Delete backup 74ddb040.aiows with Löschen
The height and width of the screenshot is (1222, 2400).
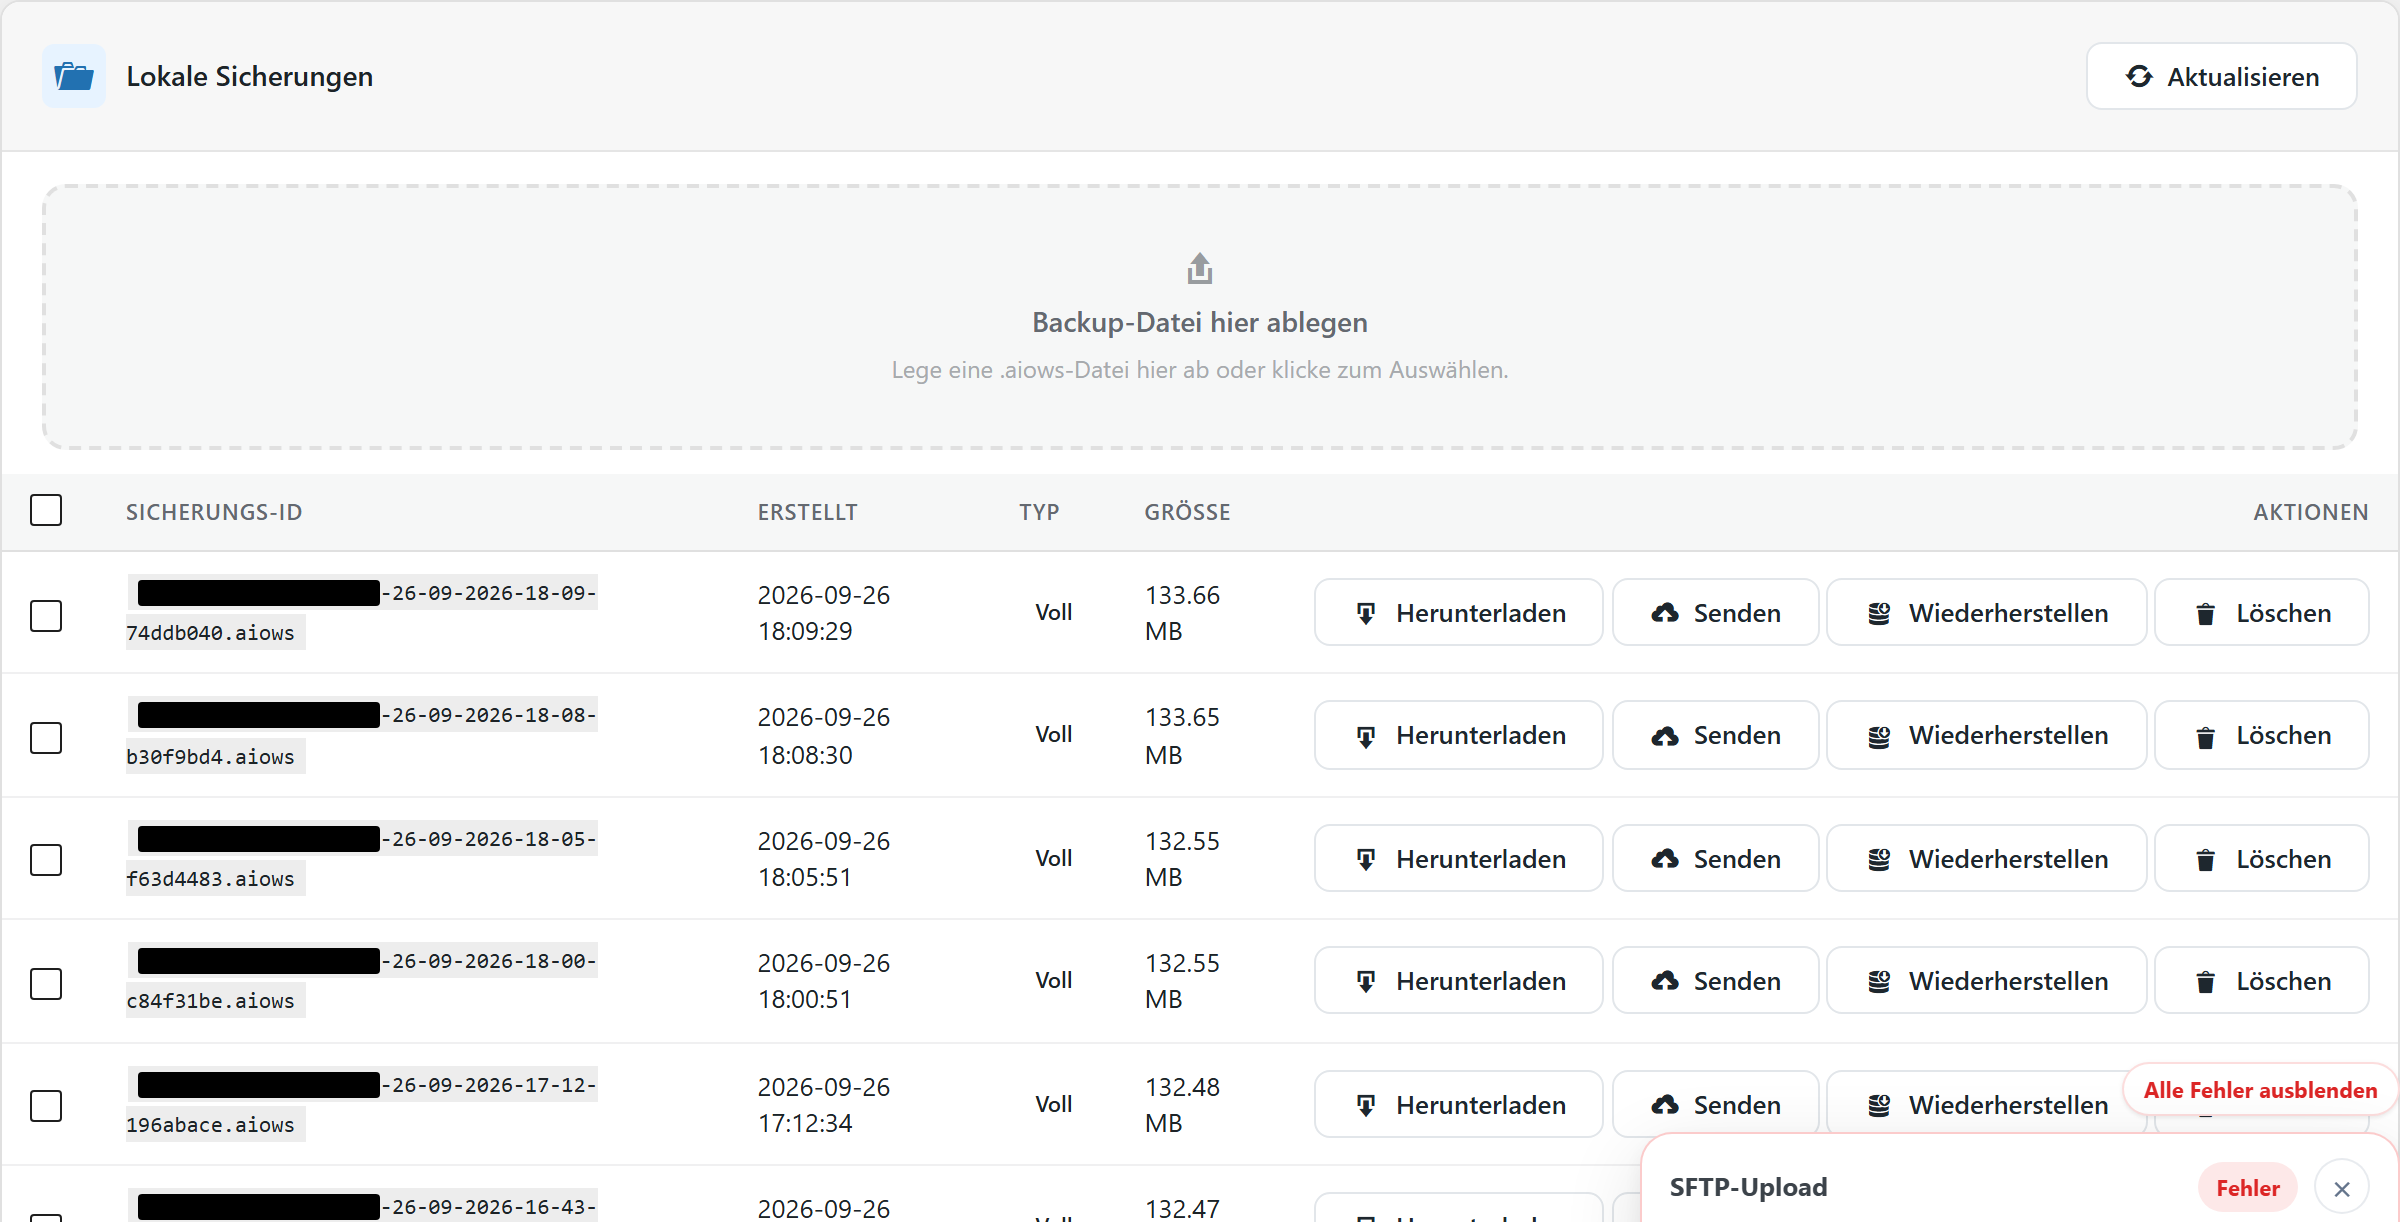coord(2261,613)
